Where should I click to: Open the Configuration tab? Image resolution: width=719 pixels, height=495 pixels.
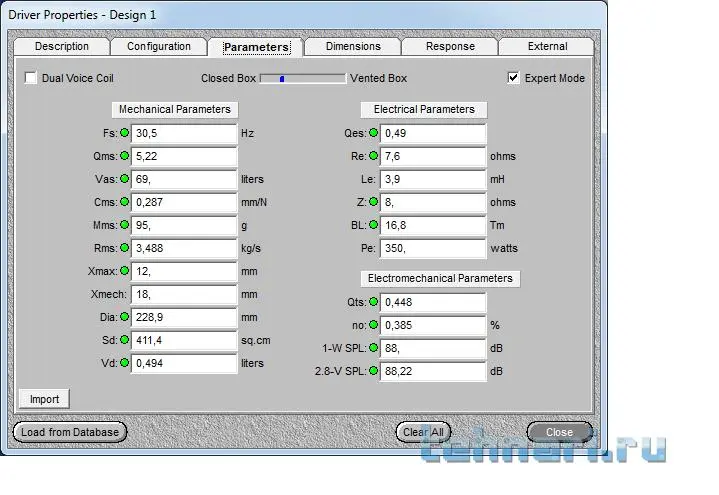pyautogui.click(x=159, y=46)
